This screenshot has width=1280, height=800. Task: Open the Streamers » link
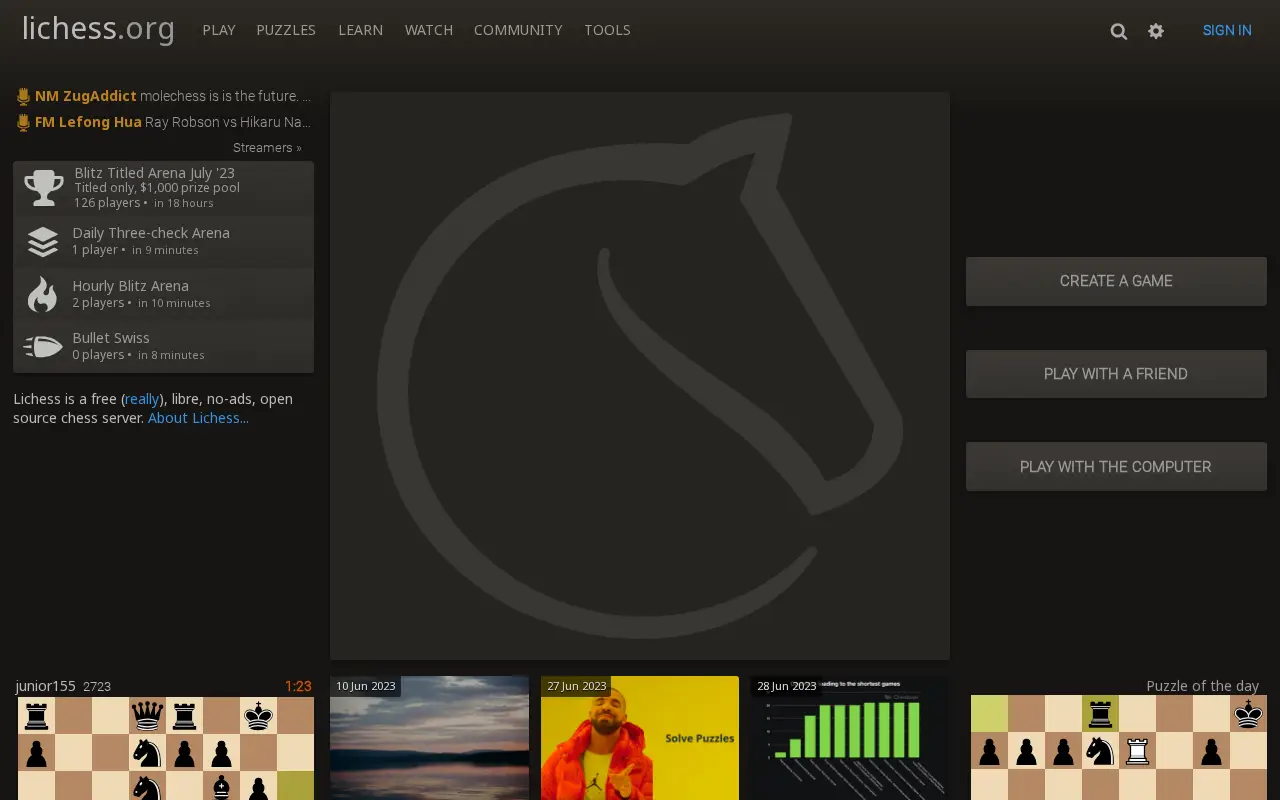point(267,148)
